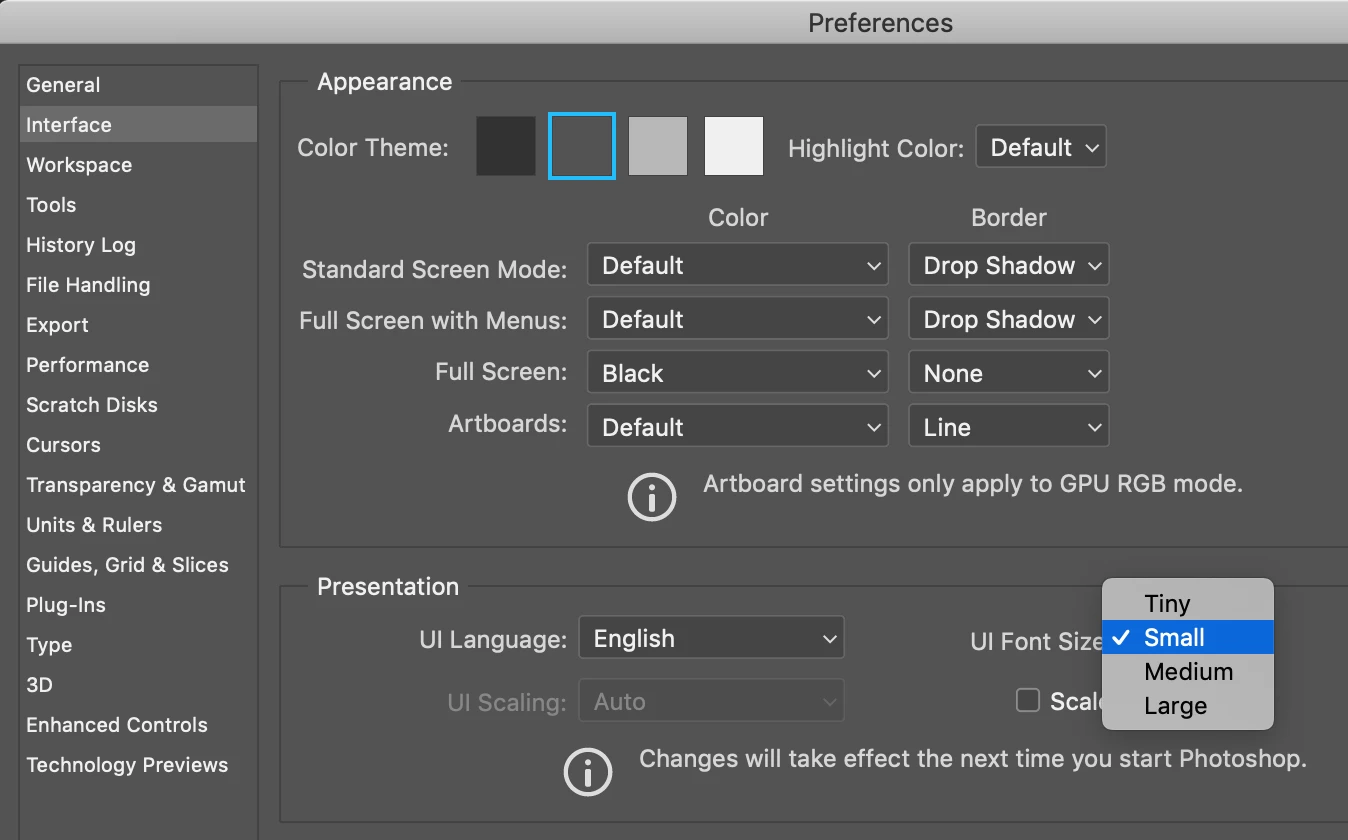Open the Artboards color dropdown
The width and height of the screenshot is (1348, 840).
738,428
